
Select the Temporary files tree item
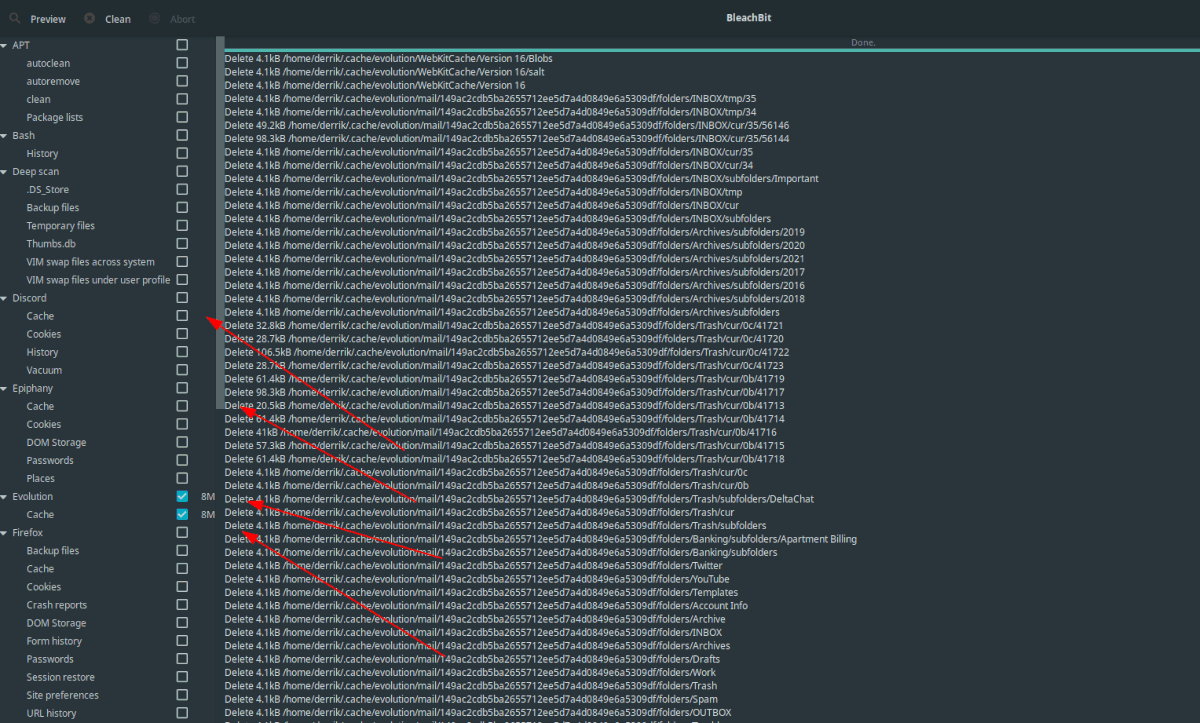point(61,225)
